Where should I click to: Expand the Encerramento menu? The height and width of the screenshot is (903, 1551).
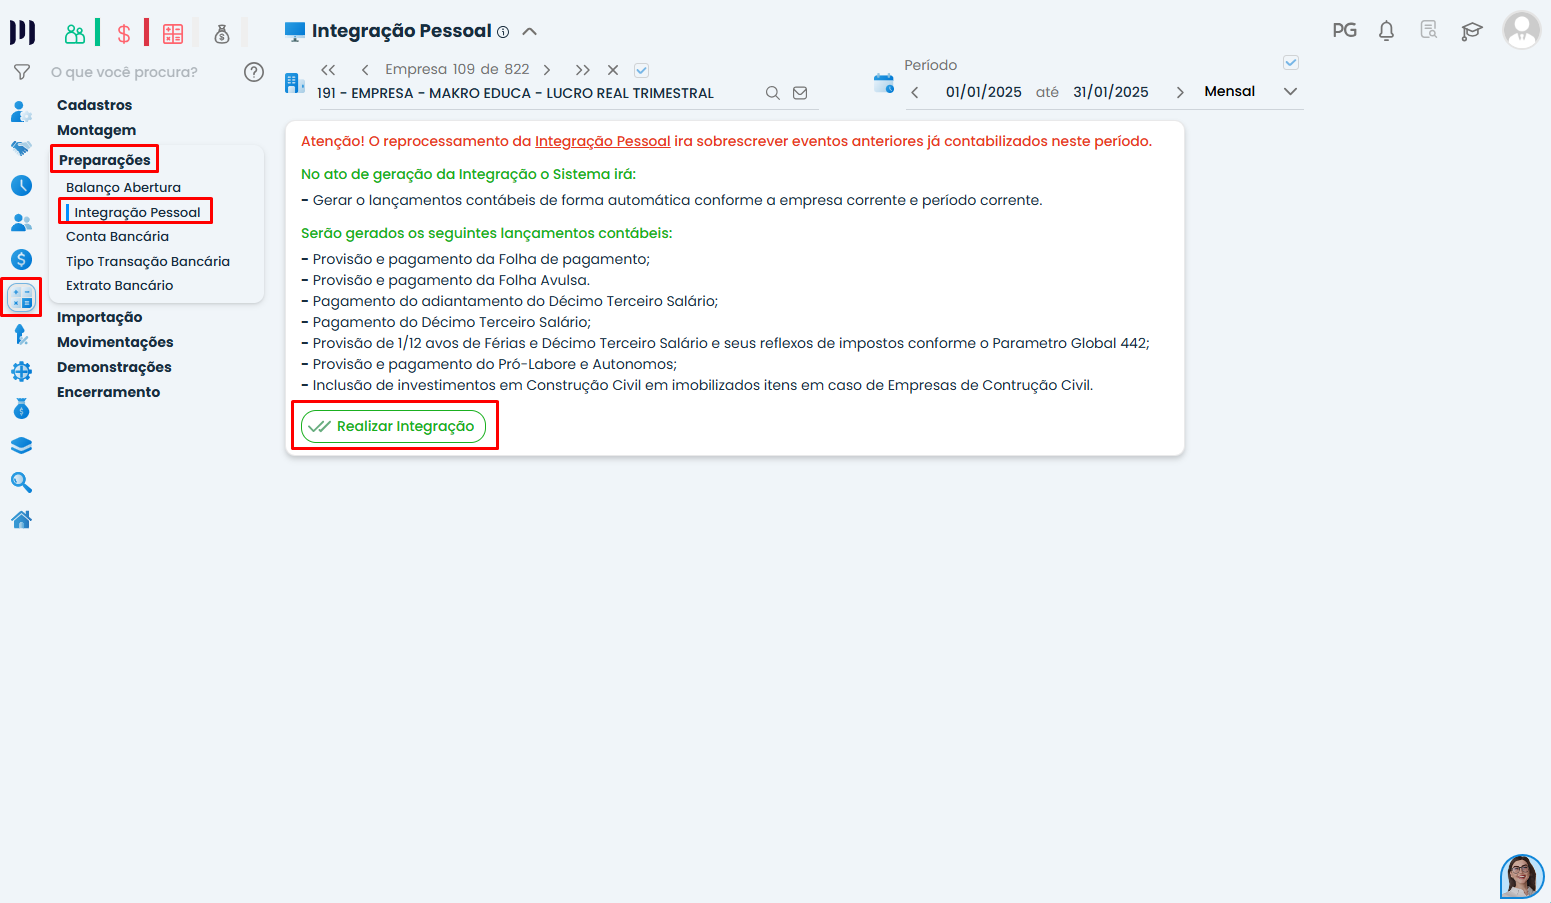click(x=108, y=392)
